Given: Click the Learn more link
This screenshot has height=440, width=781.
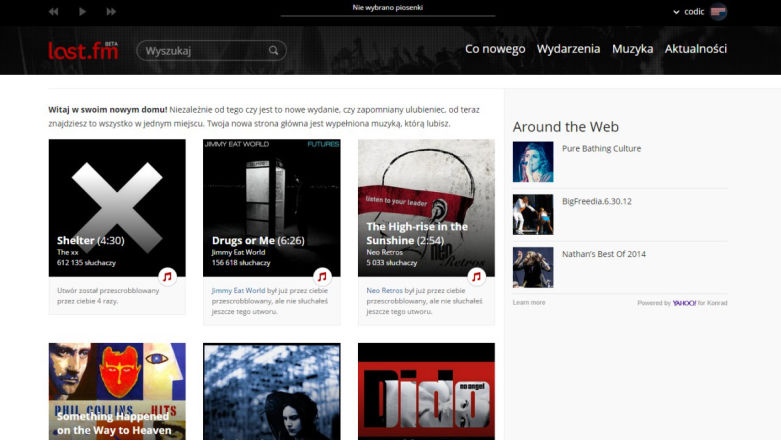Looking at the screenshot, I should [x=529, y=302].
